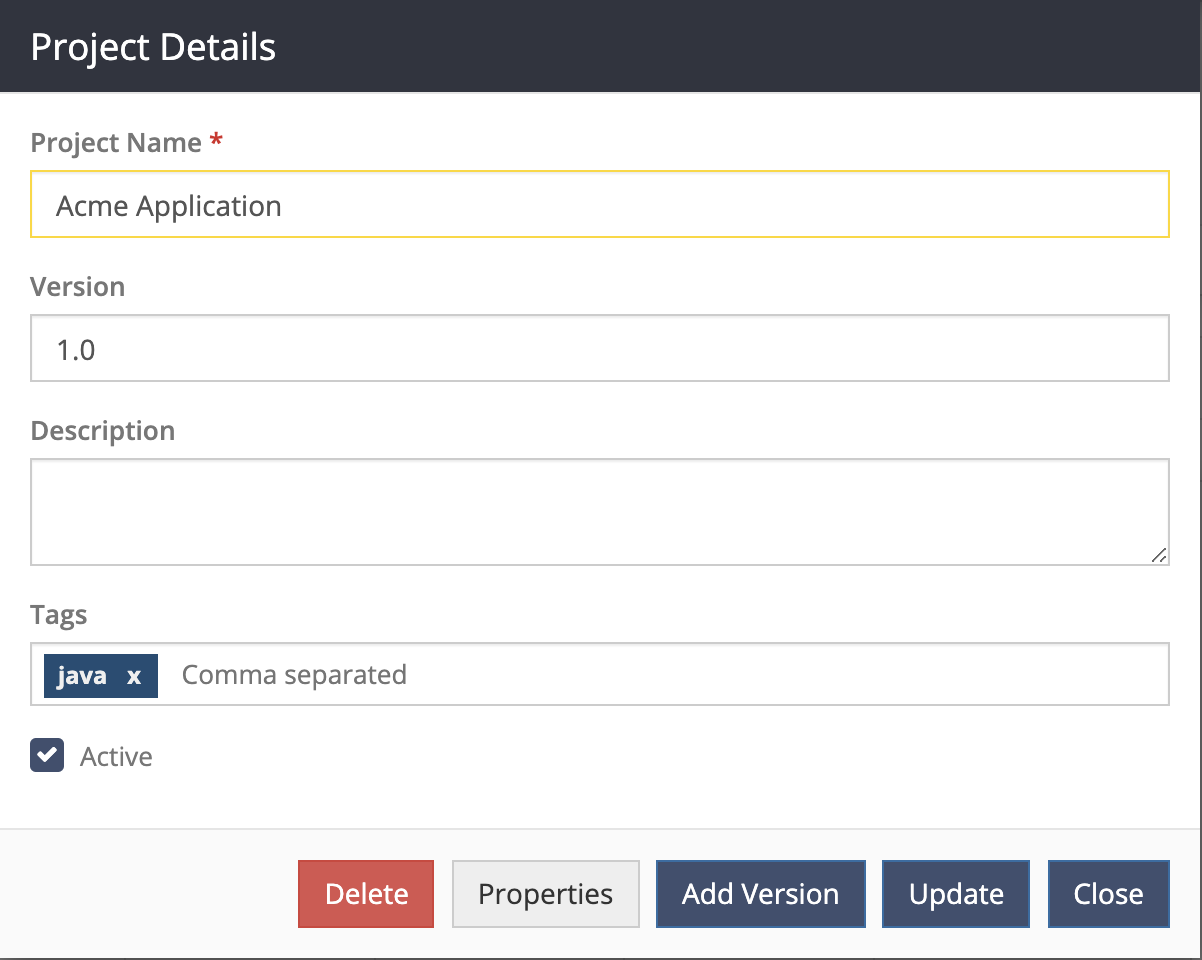
Task: Click the Description label text
Action: pos(103,430)
